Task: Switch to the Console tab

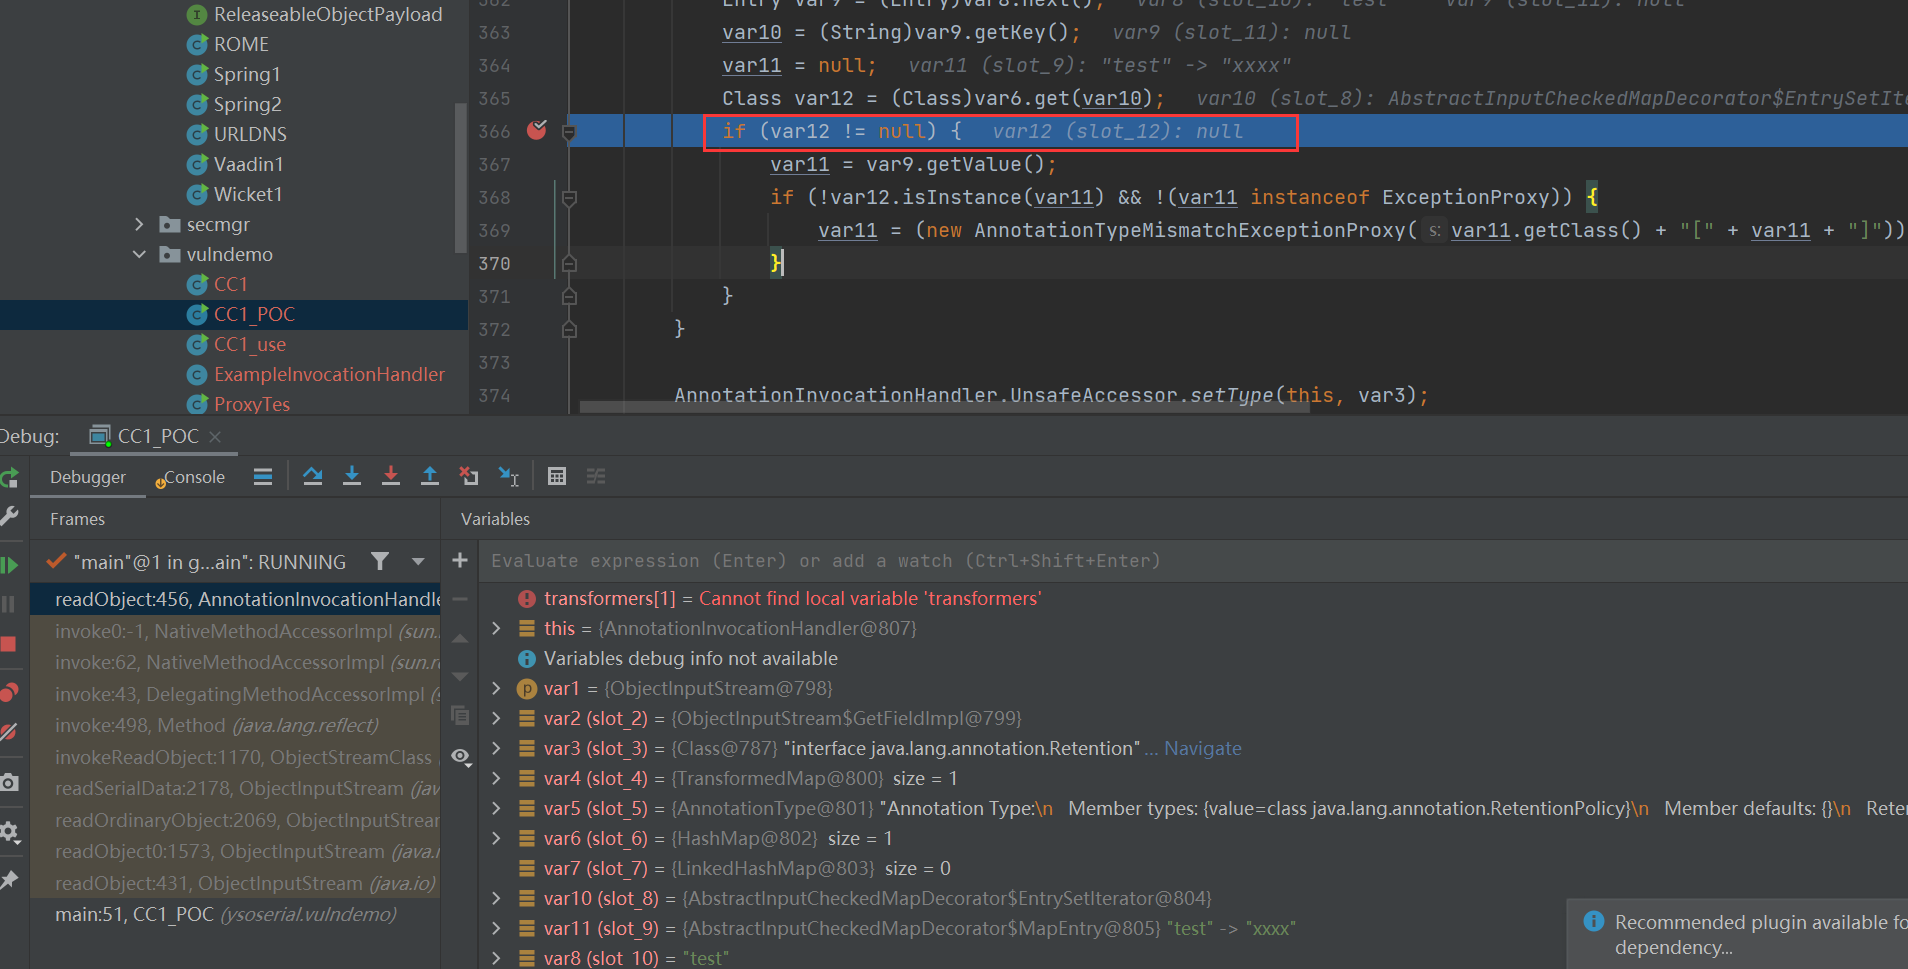Action: [194, 477]
